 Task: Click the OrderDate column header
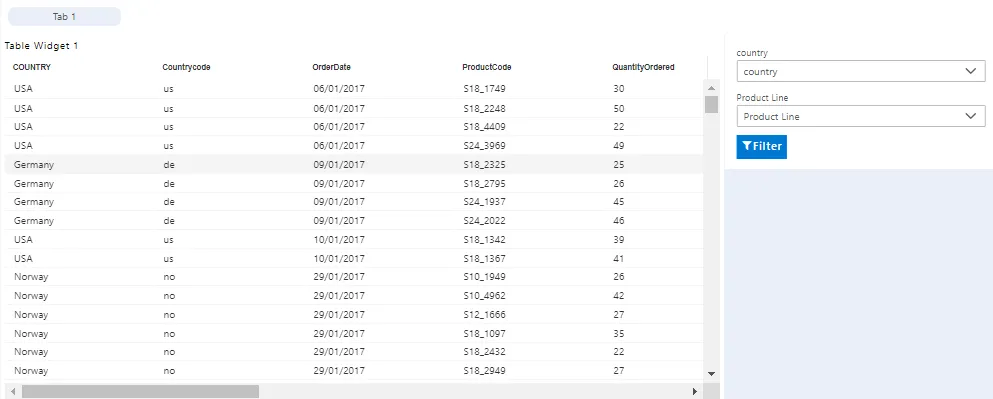(x=331, y=67)
